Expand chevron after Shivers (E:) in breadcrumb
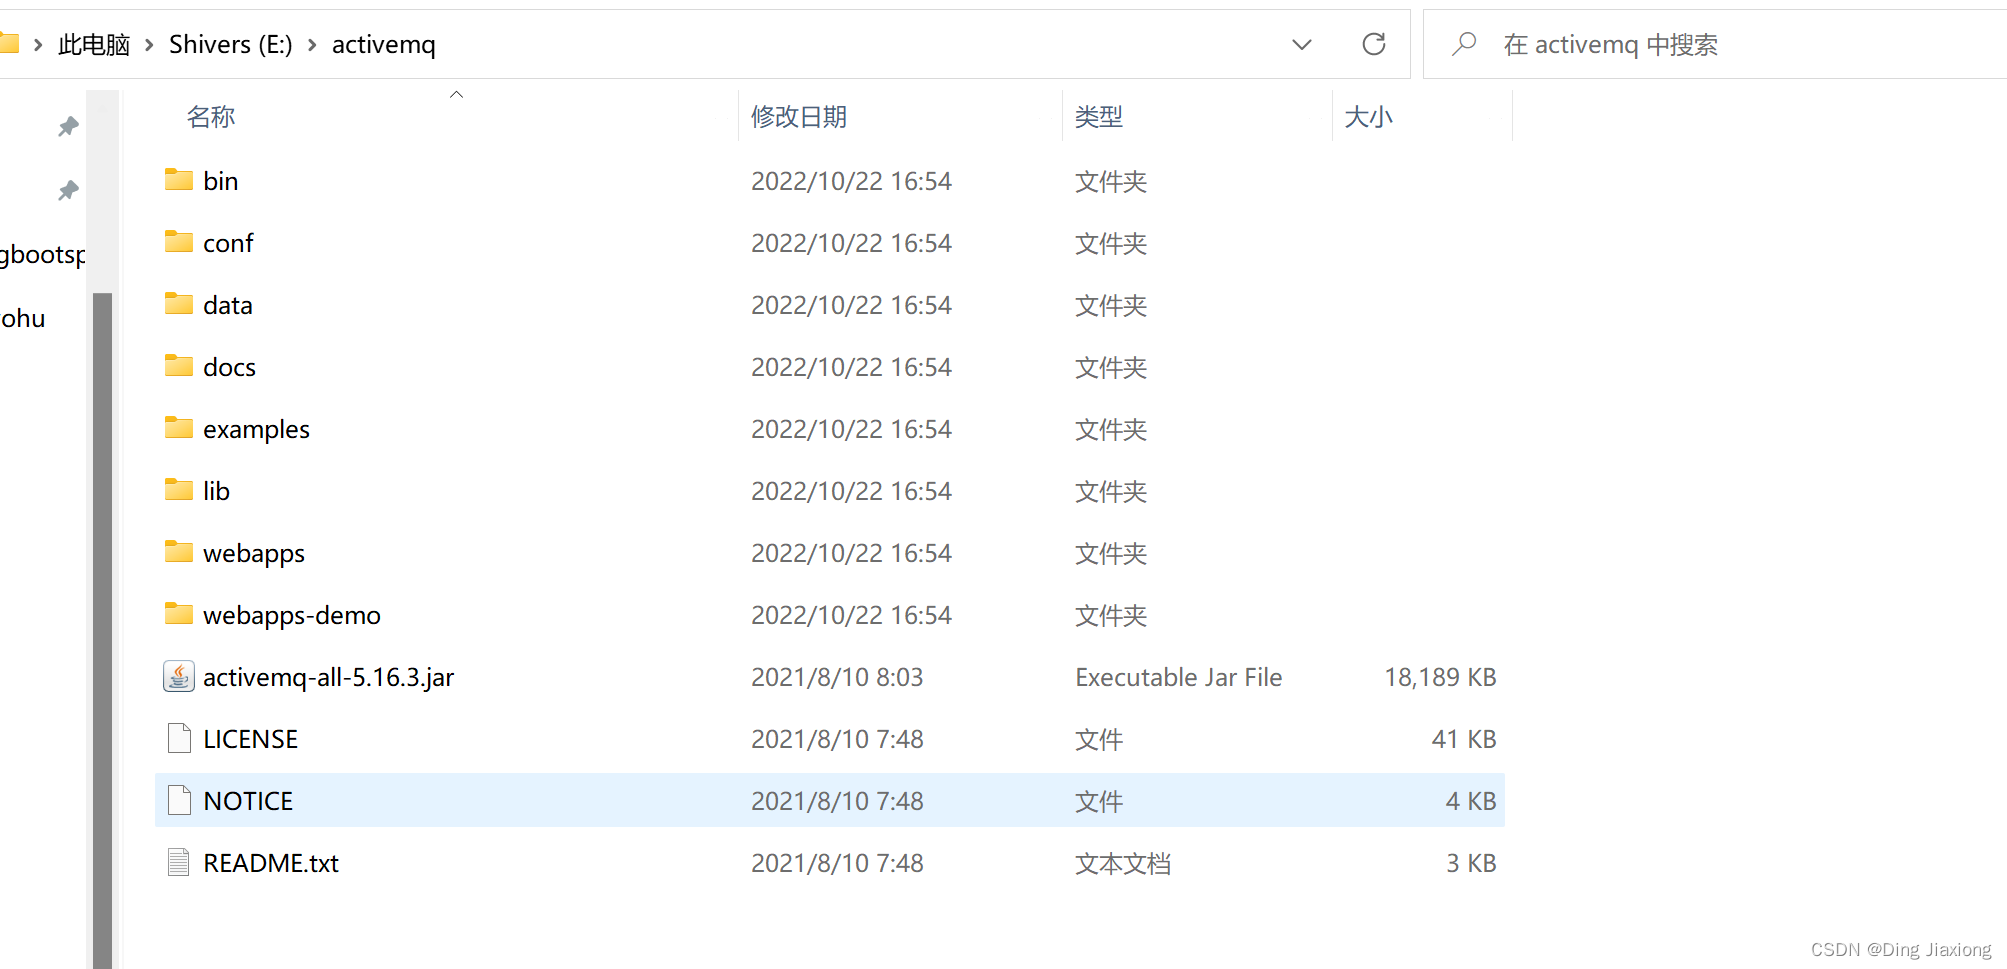Screen dimensions: 2007x969 (x=312, y=45)
